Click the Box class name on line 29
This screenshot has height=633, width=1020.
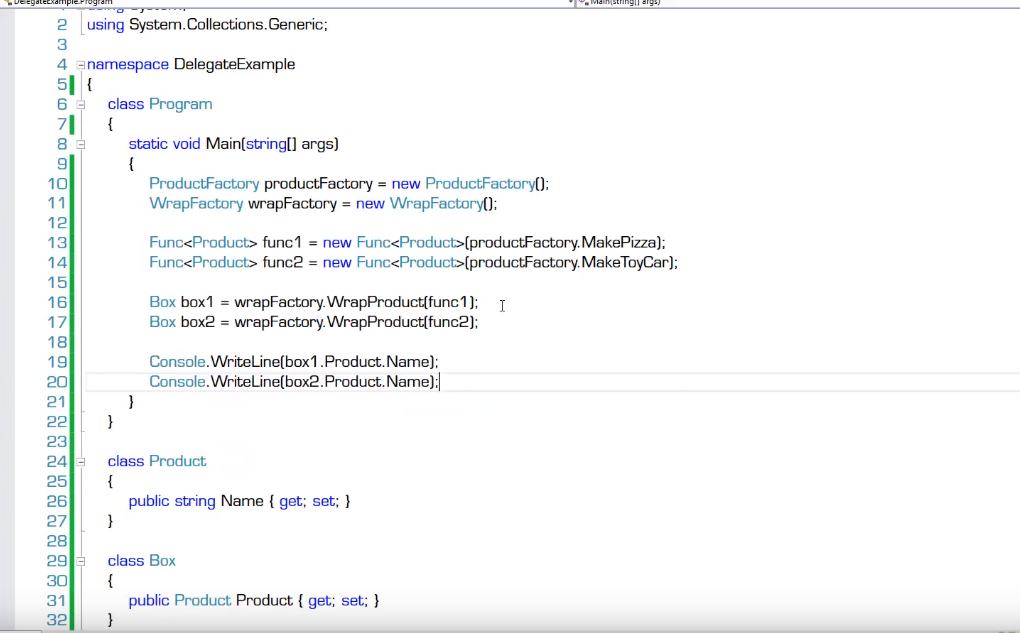click(x=162, y=561)
